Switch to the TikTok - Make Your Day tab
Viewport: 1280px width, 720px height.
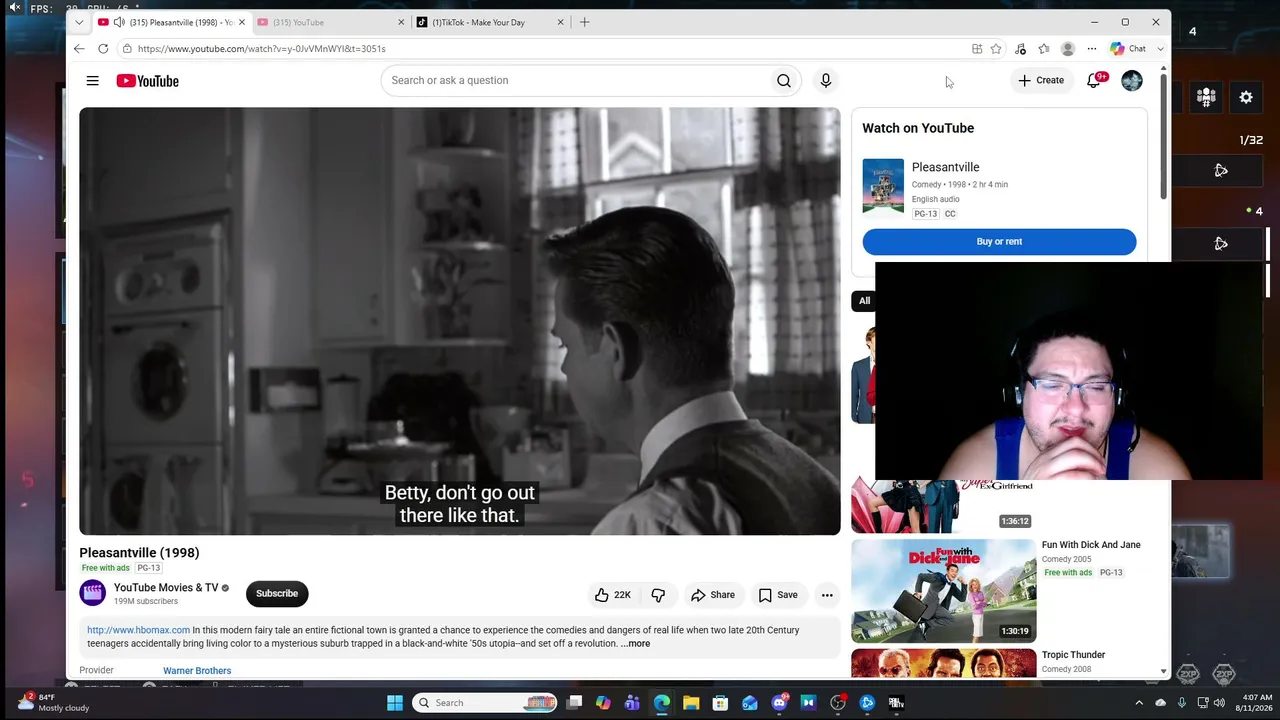click(490, 22)
